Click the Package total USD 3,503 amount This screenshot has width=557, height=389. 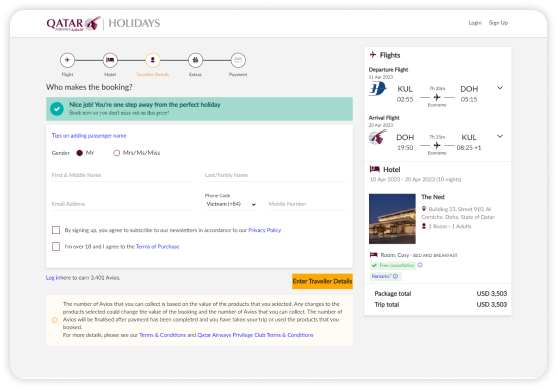(x=492, y=293)
